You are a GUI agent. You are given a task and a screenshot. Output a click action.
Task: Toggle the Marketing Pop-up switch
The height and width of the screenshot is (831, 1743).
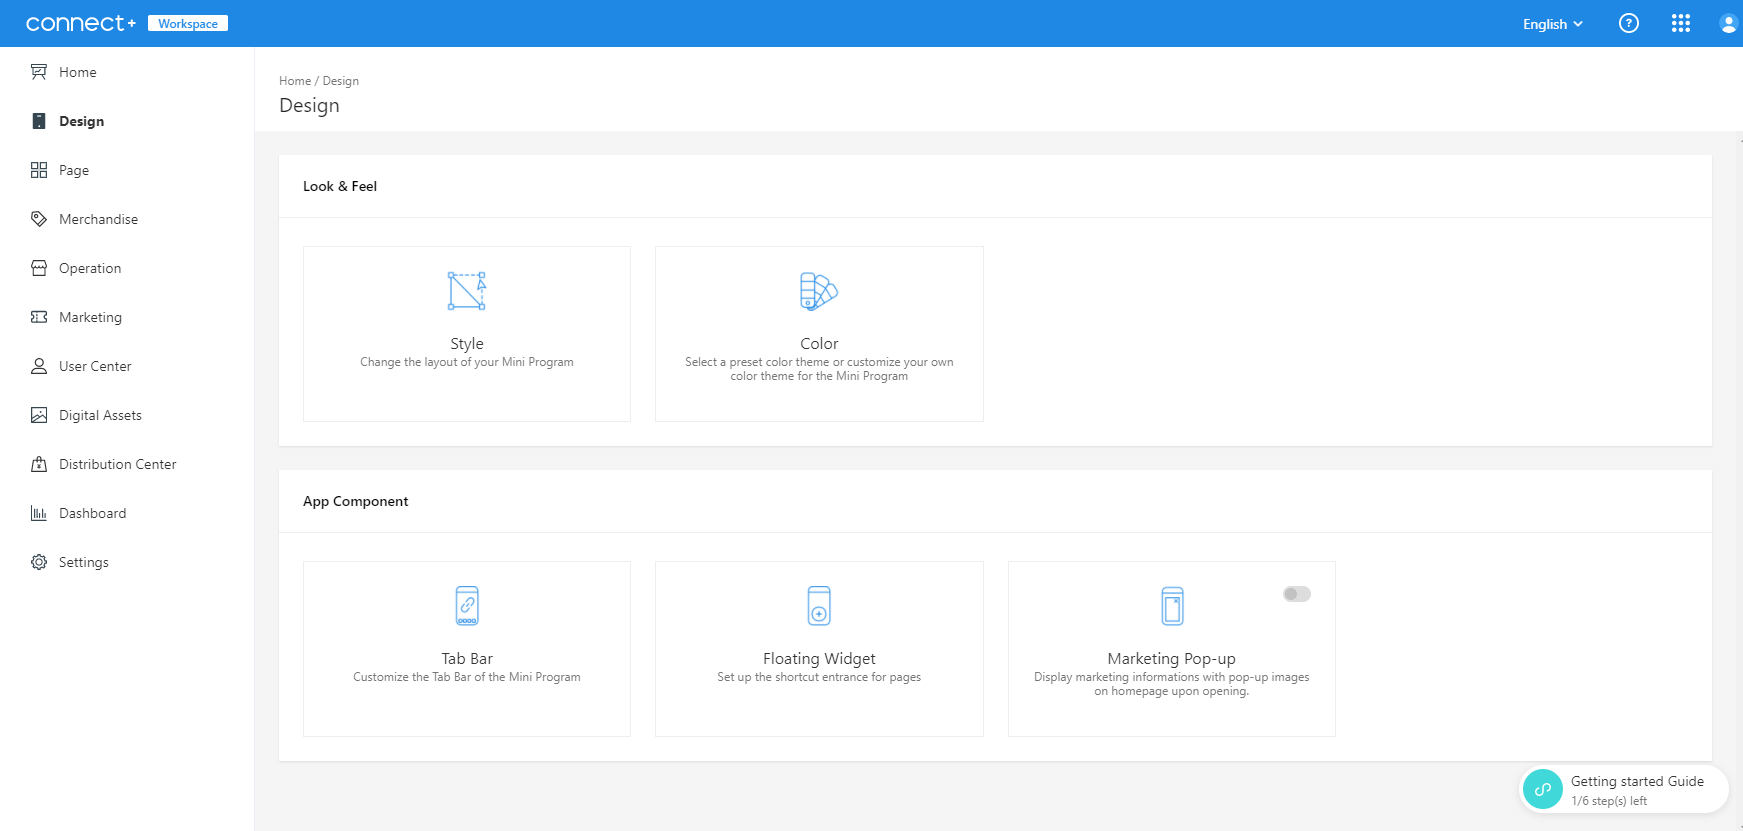tap(1297, 594)
